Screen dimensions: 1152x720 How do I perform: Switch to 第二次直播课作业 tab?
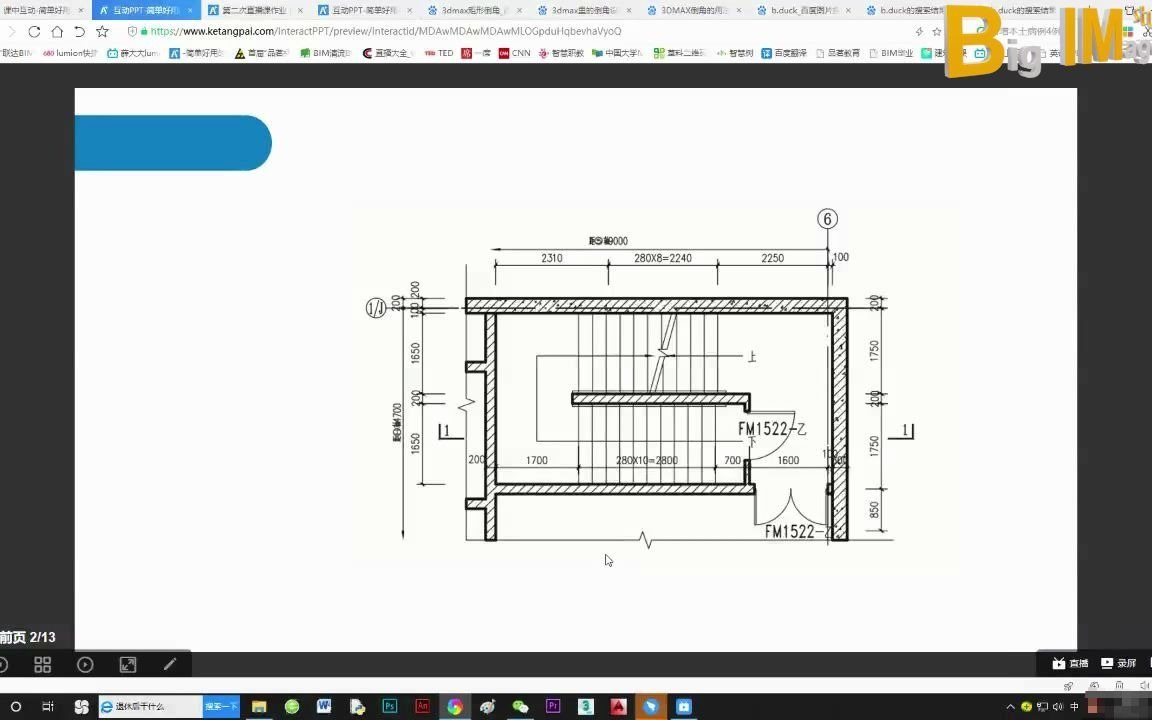252,10
